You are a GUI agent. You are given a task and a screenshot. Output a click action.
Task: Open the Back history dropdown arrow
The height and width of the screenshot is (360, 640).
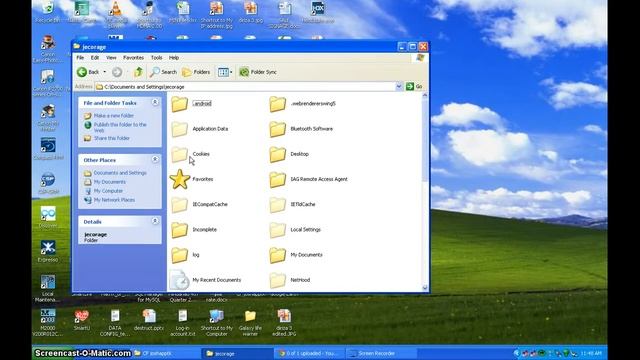(104, 72)
